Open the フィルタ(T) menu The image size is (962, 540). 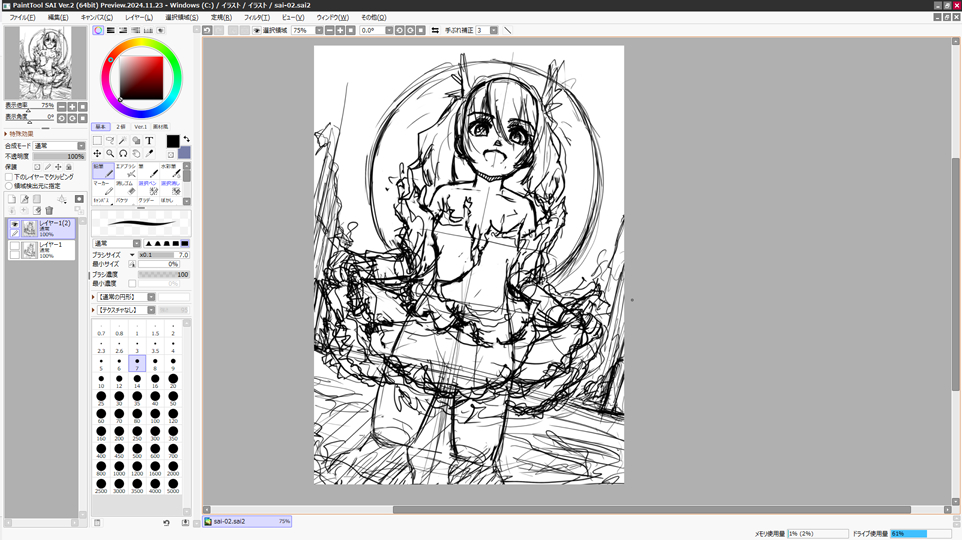[257, 17]
